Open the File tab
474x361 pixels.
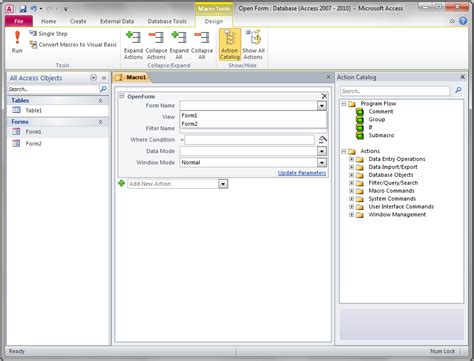(x=19, y=21)
